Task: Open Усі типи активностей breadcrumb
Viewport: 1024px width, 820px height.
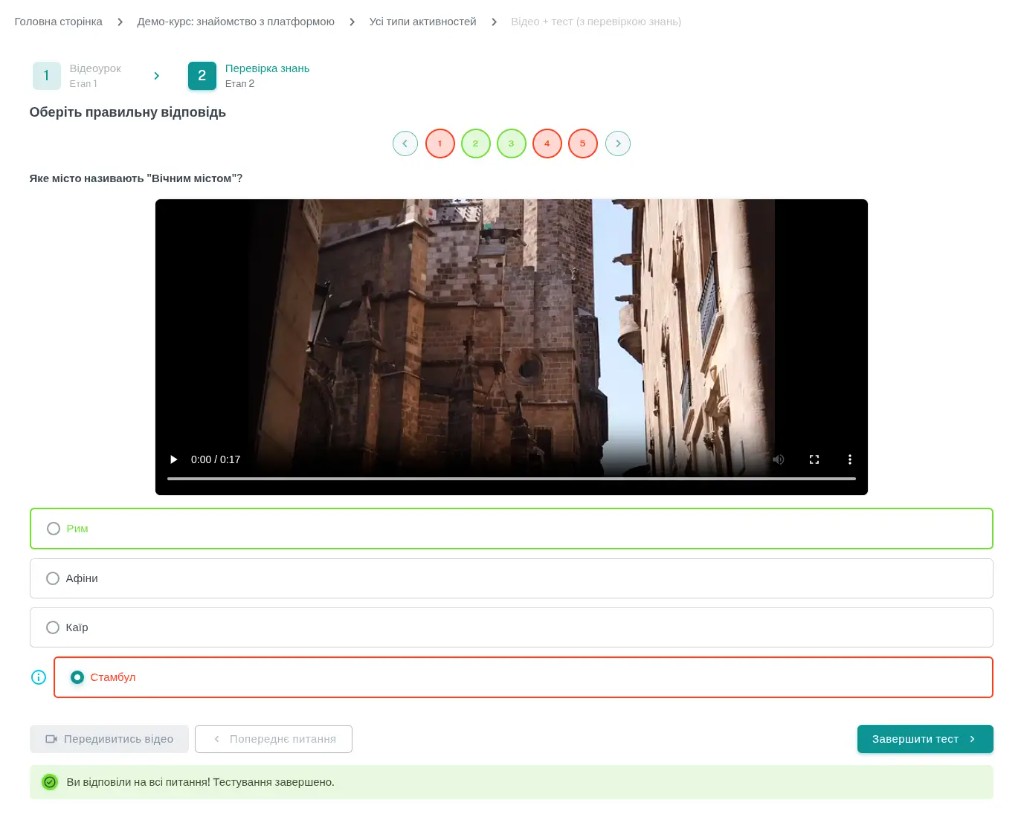Action: tap(423, 22)
